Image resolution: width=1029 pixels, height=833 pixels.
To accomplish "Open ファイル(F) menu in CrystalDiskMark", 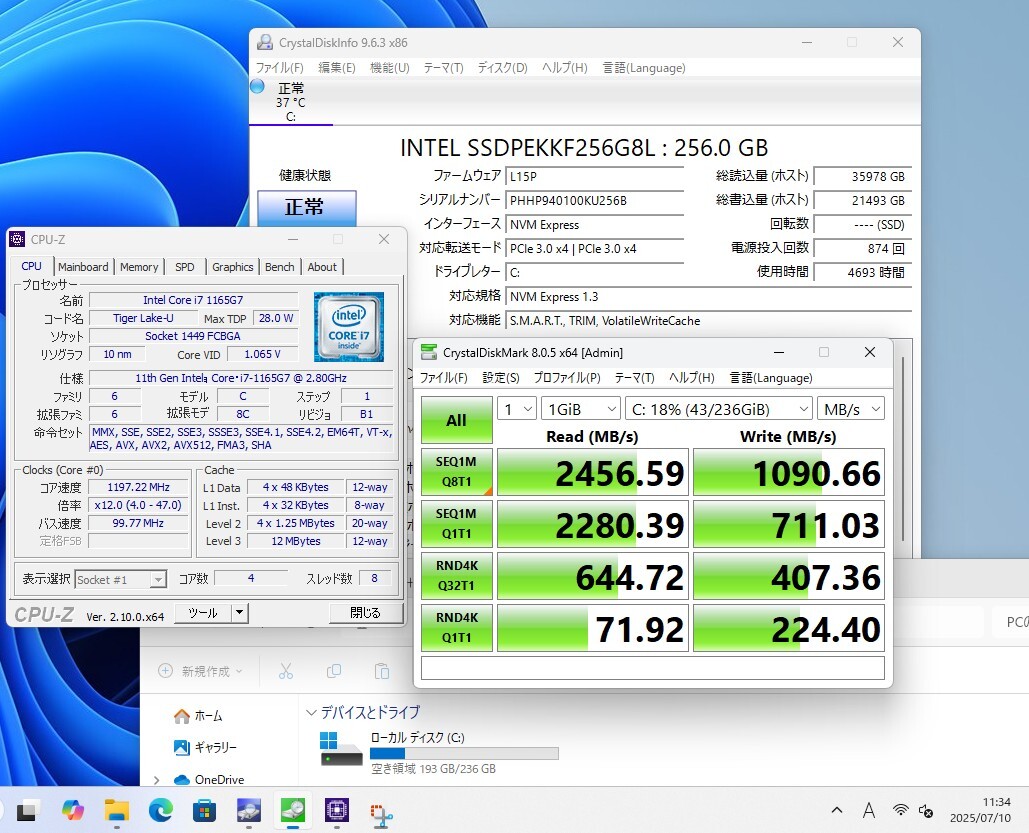I will tap(444, 377).
